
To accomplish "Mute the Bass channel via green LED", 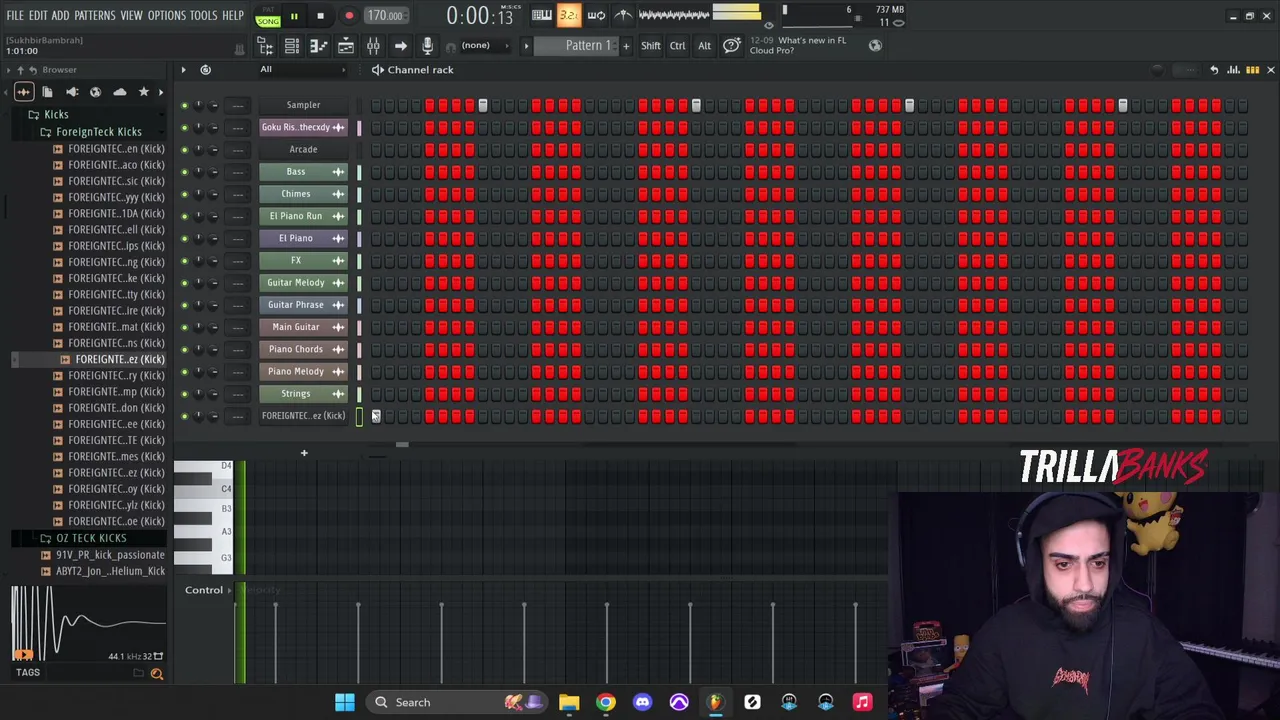I will click(184, 172).
